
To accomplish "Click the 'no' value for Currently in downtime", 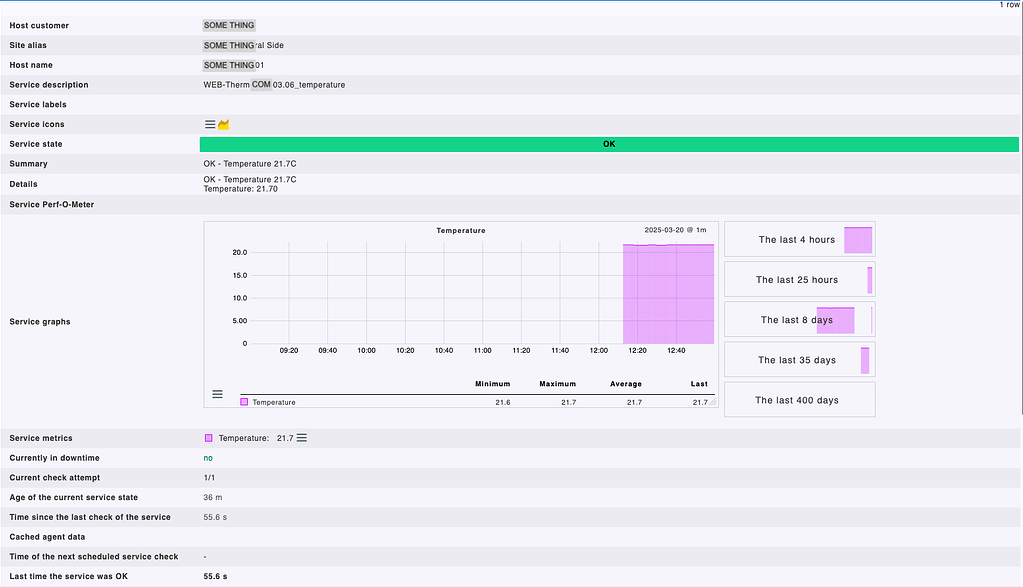I will pos(208,458).
